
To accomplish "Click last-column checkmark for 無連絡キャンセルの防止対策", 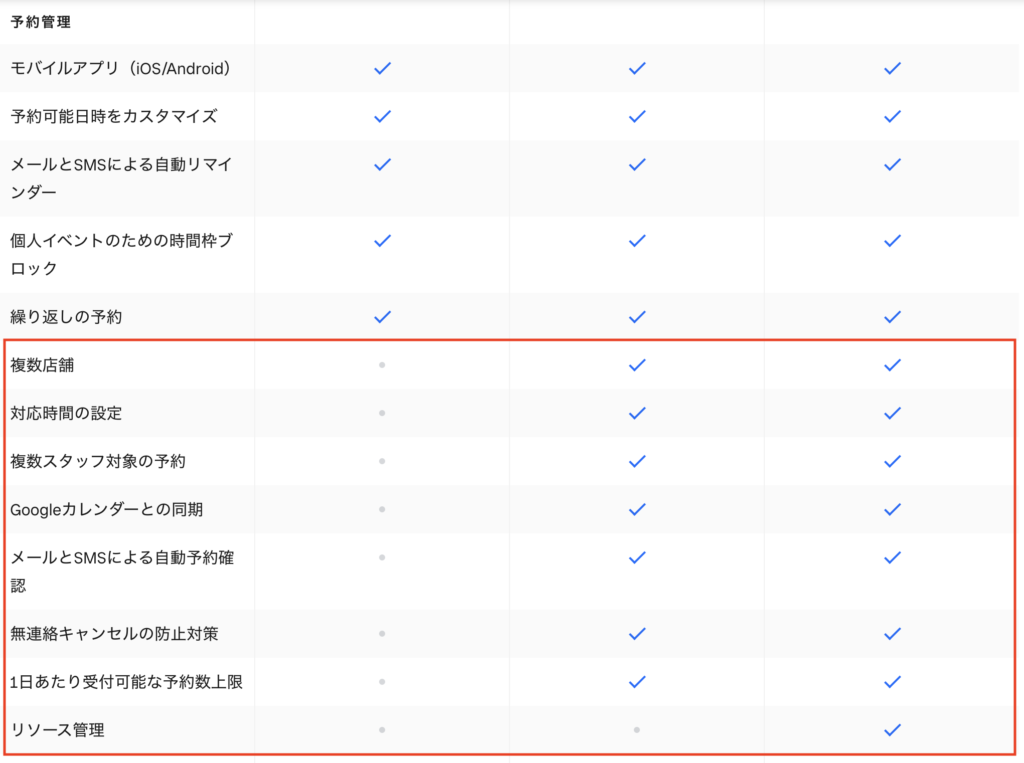I will click(893, 633).
